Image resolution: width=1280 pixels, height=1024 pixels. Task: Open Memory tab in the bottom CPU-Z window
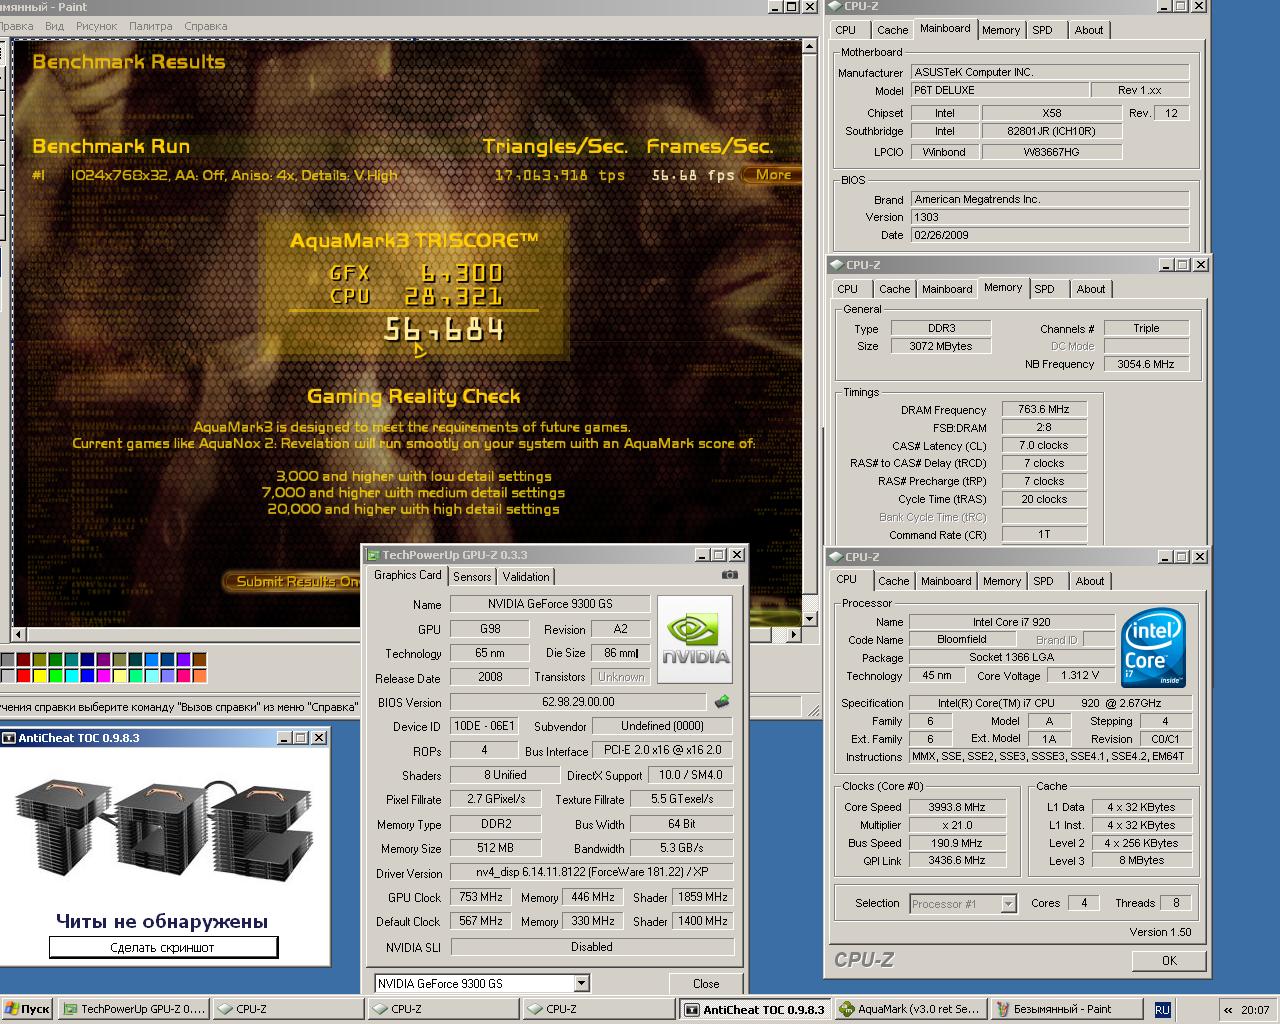1002,581
